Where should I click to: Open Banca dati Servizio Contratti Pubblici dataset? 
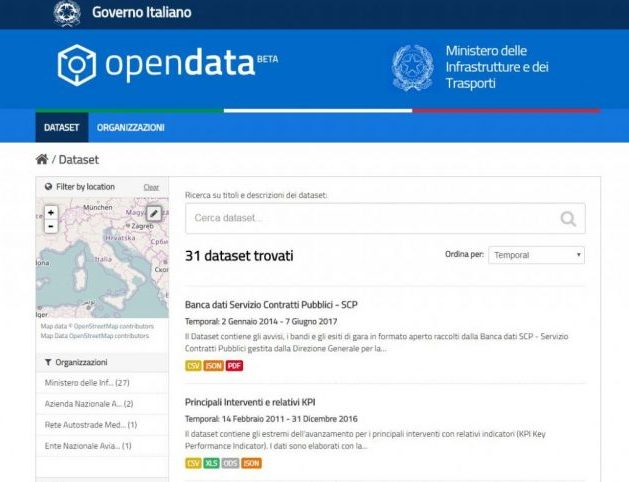[x=271, y=305]
